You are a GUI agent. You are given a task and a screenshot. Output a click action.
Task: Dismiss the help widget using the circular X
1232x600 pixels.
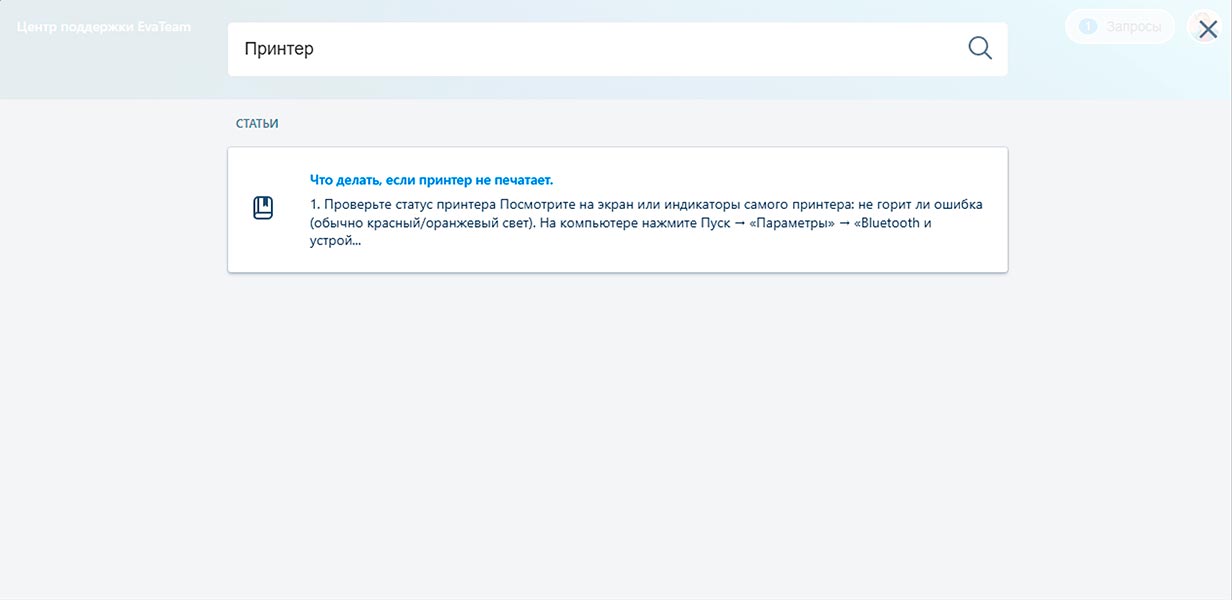coord(1205,27)
